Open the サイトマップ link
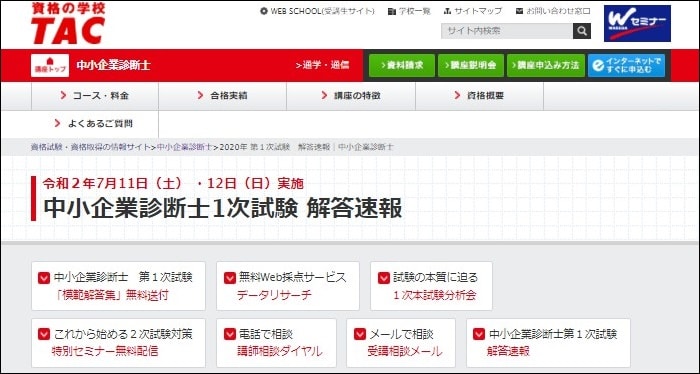 478,11
